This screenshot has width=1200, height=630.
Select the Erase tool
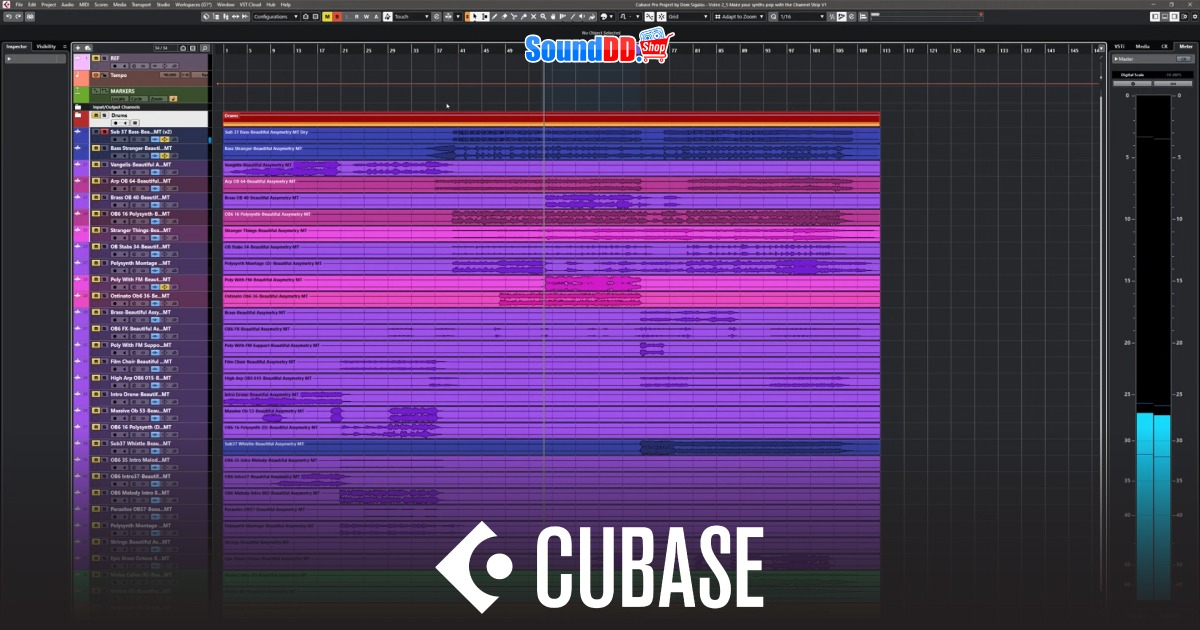pos(504,17)
